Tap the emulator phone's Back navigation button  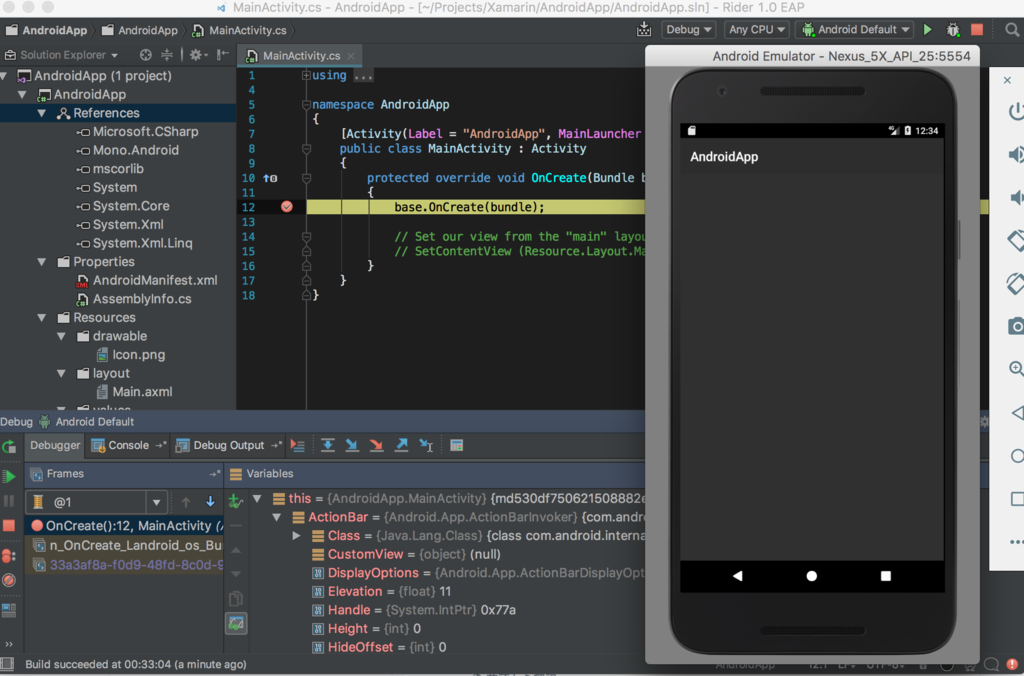point(738,575)
